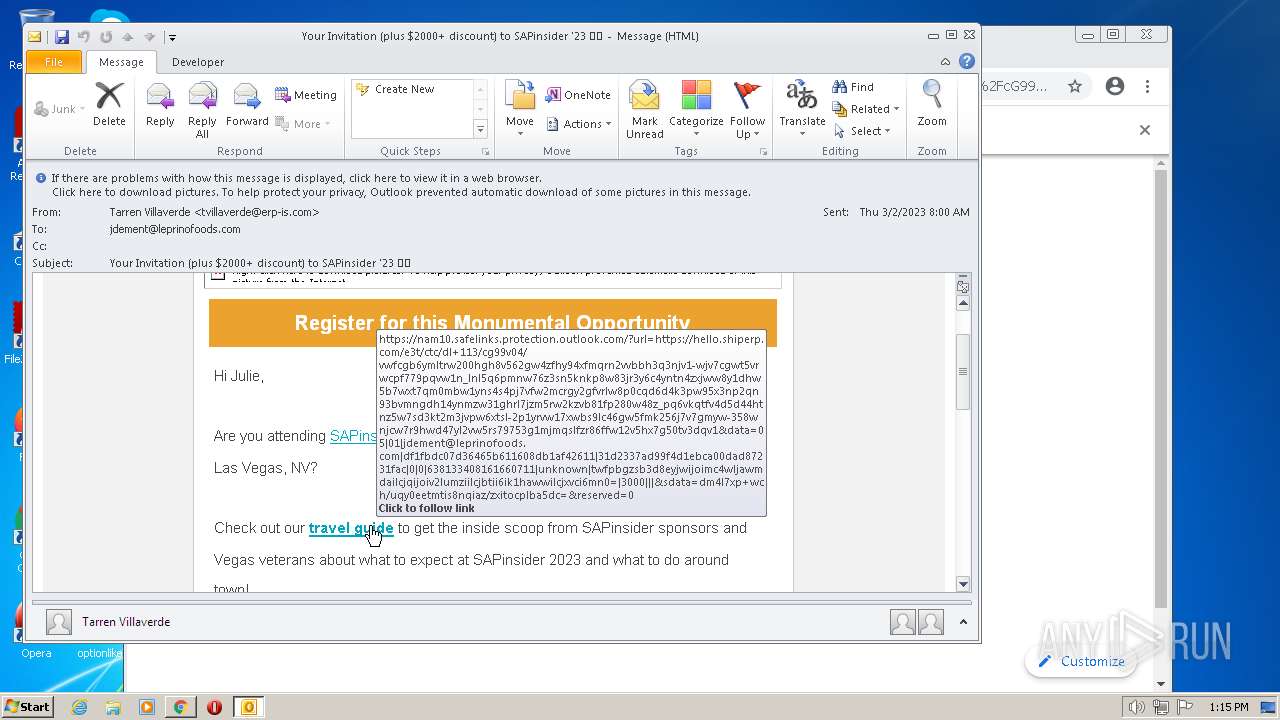Image resolution: width=1280 pixels, height=720 pixels.
Task: Click message scrollbar down arrow
Action: pyautogui.click(x=963, y=584)
